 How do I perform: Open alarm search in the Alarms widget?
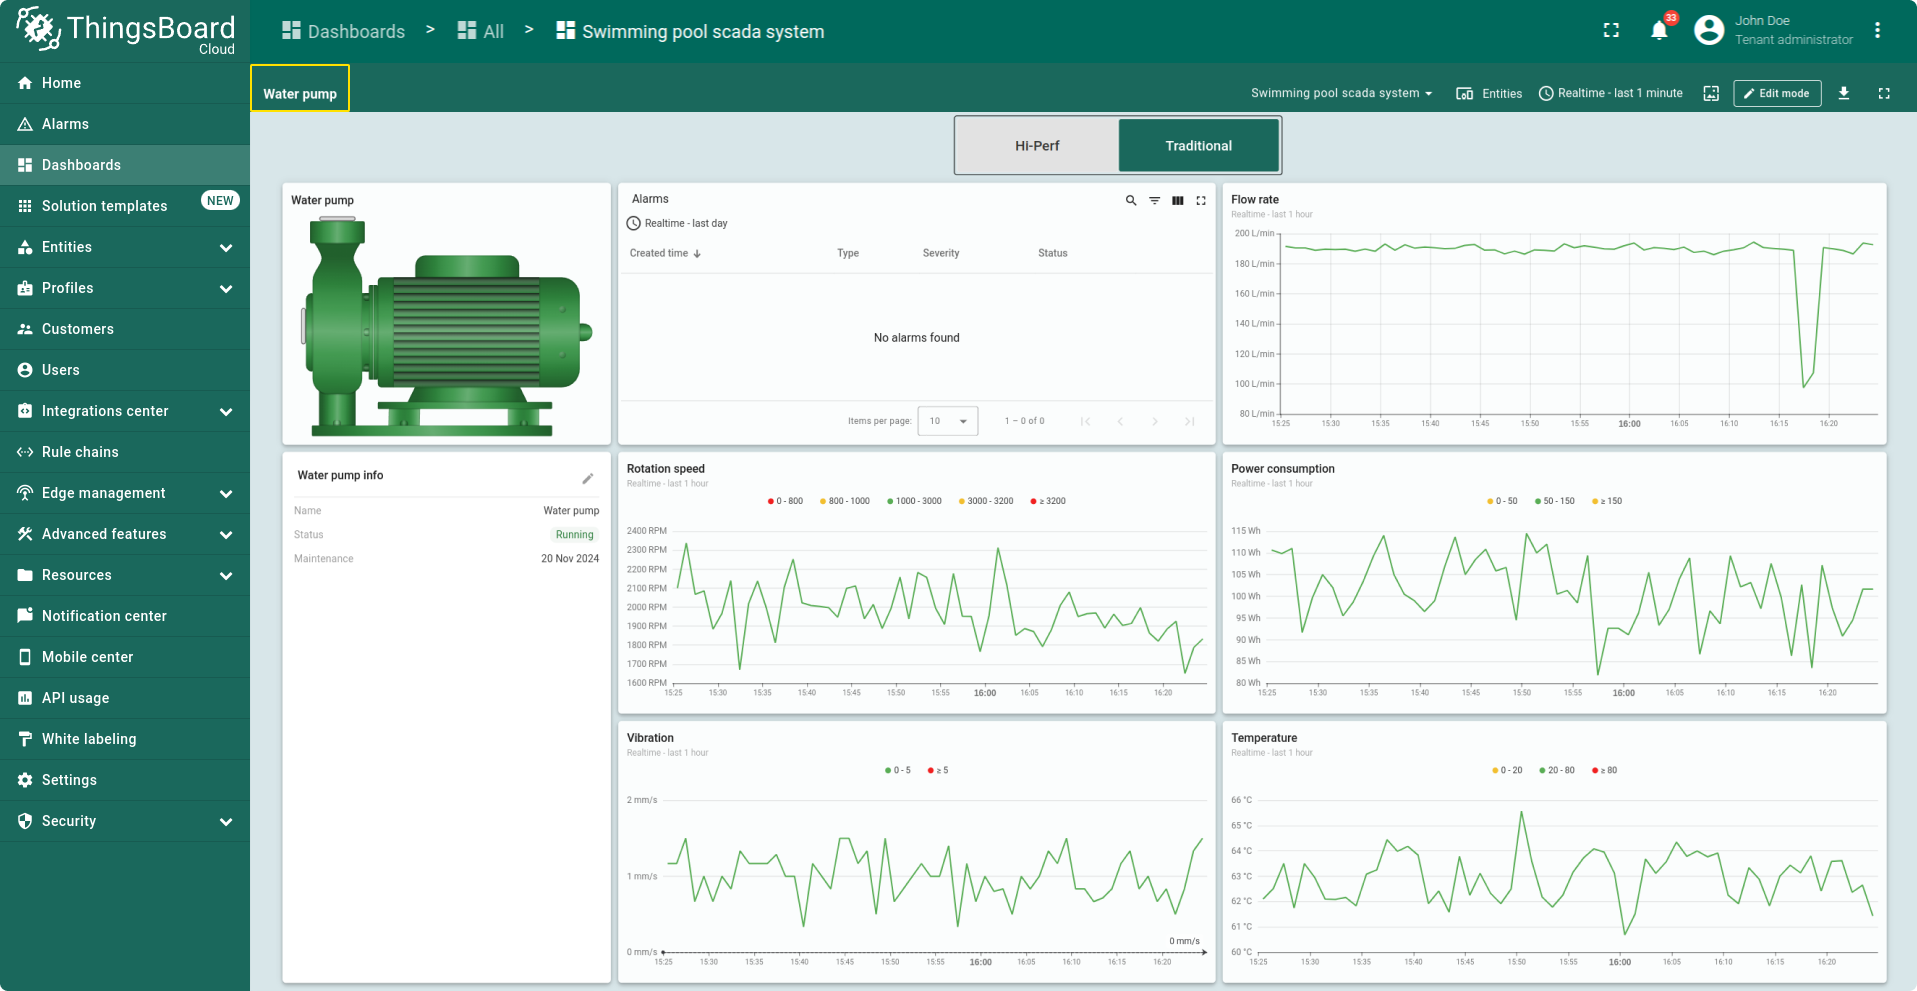pos(1130,200)
